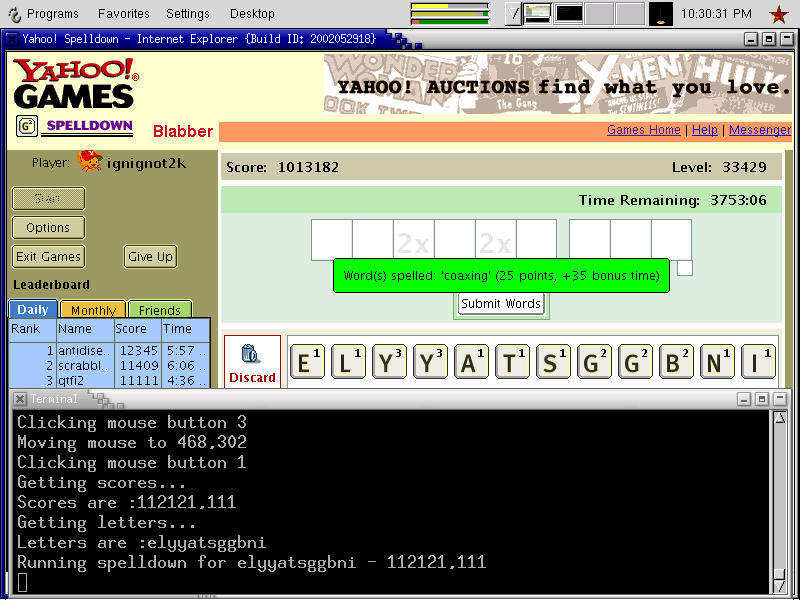Click the Options button
Screen dimensions: 800x600
[48, 228]
